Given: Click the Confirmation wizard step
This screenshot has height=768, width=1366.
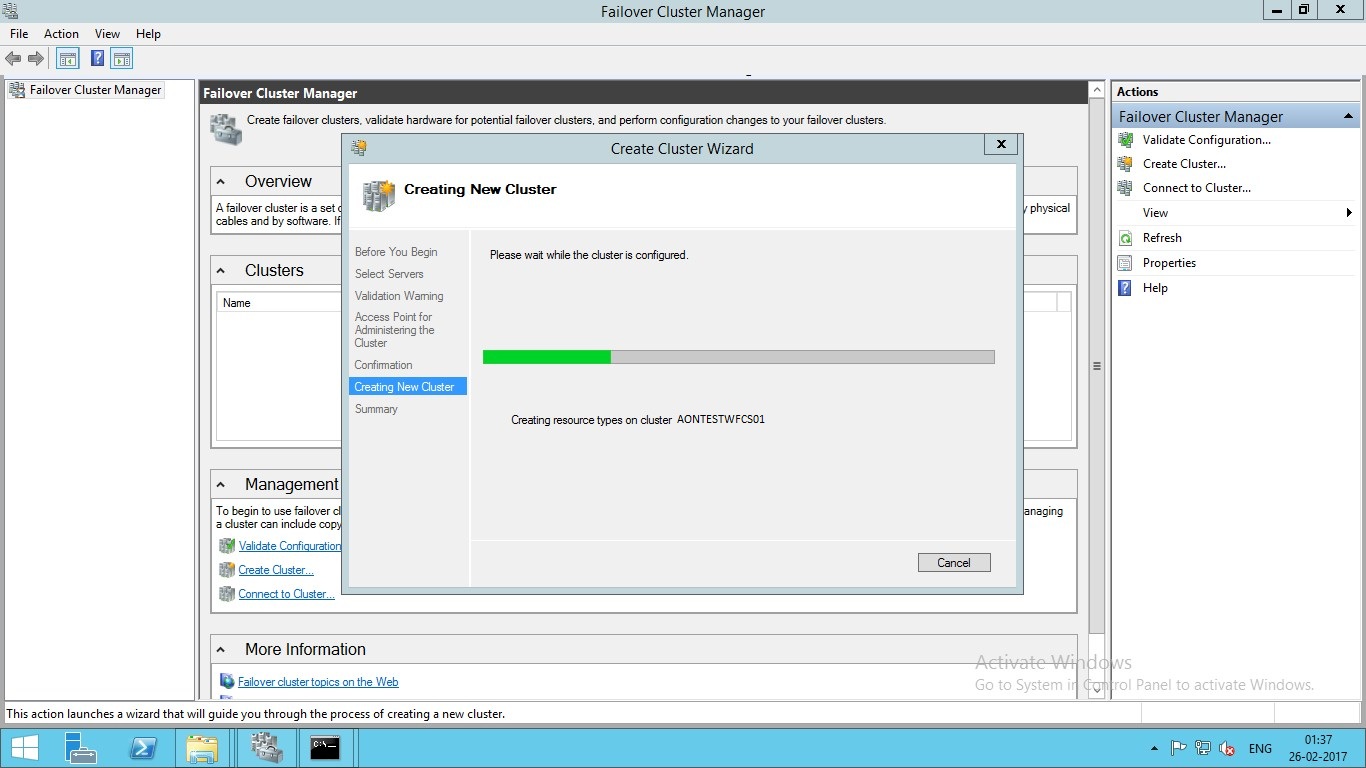Looking at the screenshot, I should (x=383, y=365).
